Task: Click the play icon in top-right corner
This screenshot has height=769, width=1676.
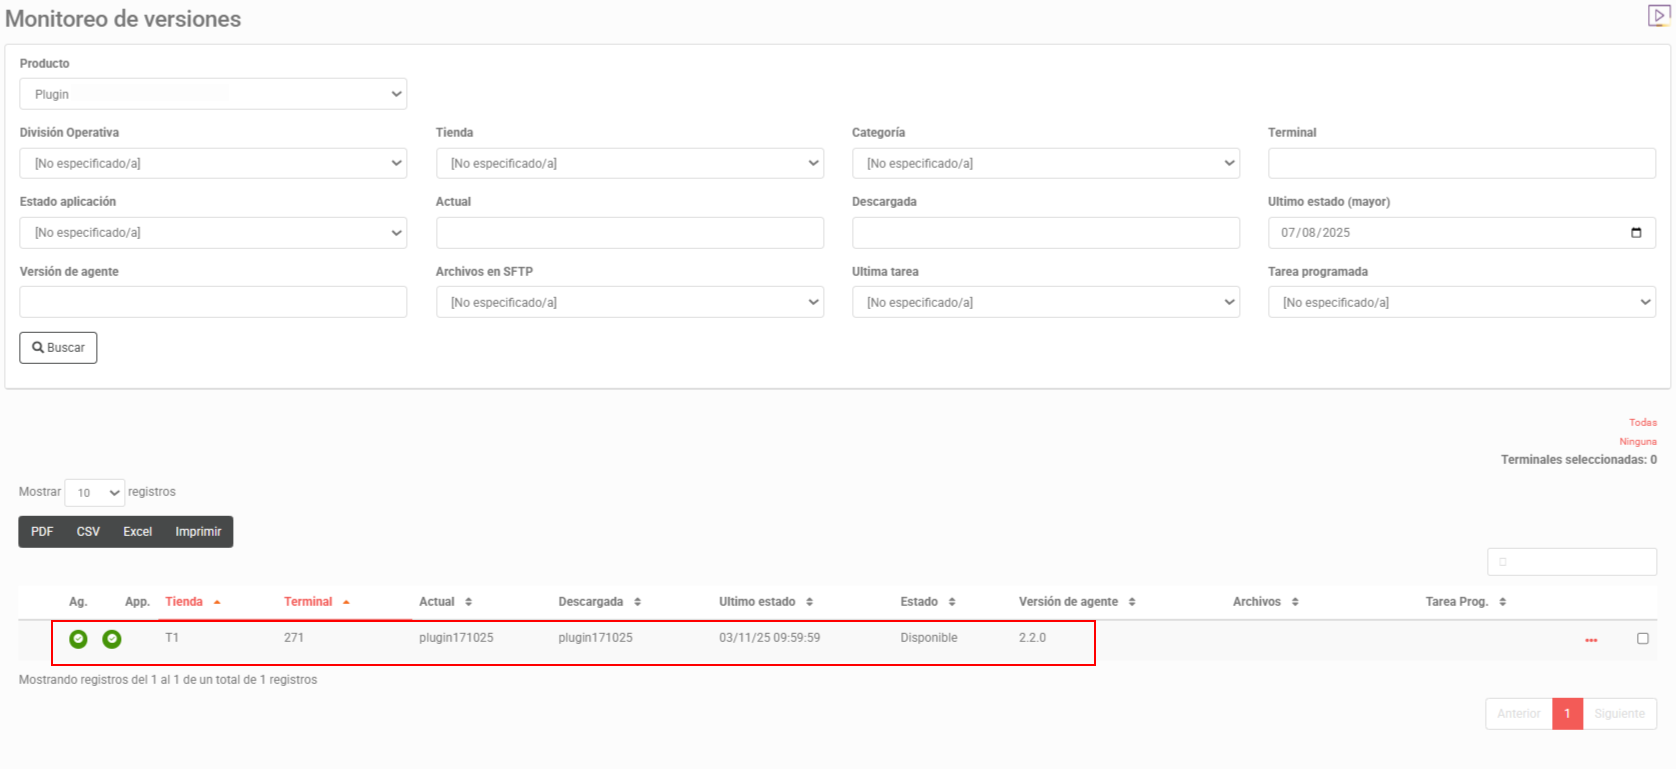Action: click(x=1658, y=16)
